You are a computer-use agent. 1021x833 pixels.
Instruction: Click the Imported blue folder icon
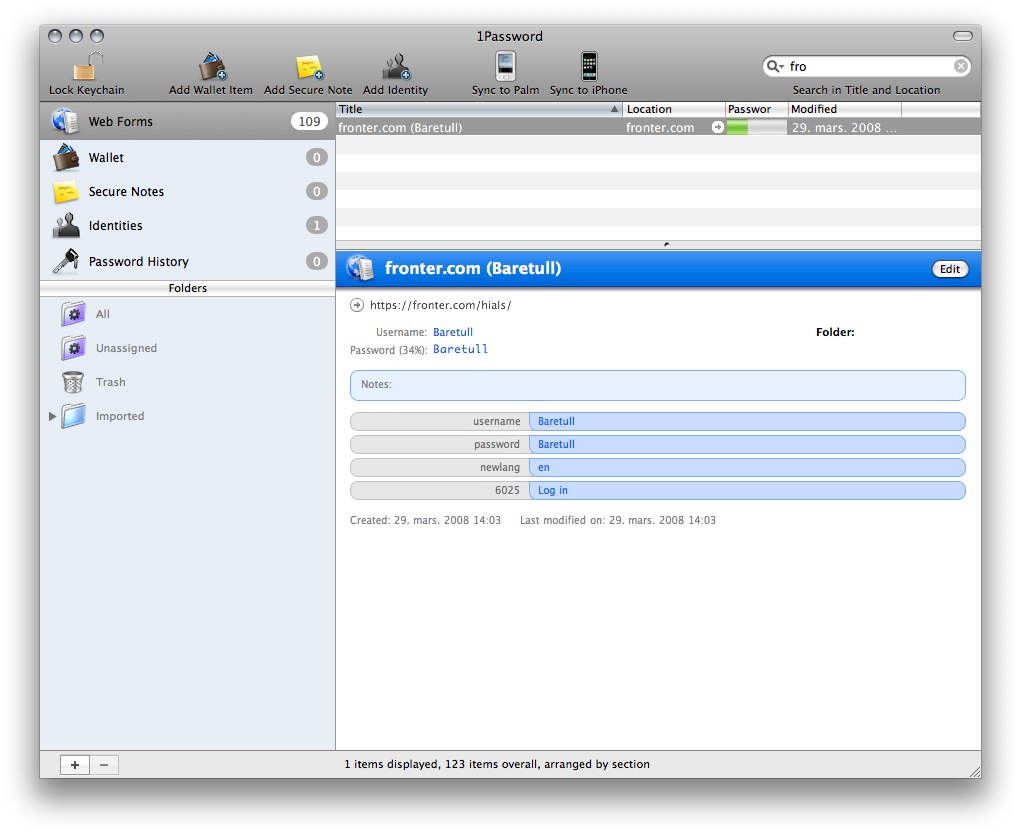pyautogui.click(x=74, y=416)
